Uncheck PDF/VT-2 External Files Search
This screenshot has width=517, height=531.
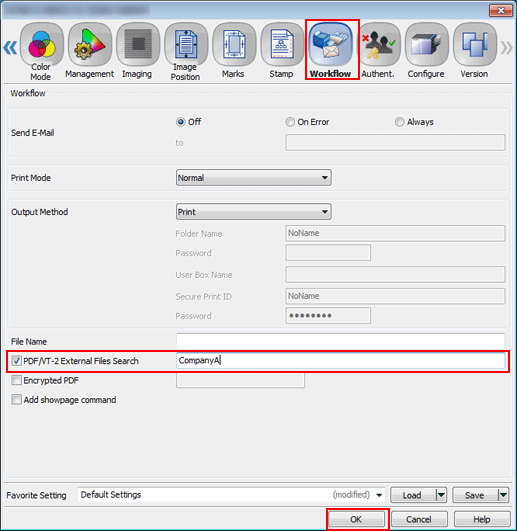point(16,361)
